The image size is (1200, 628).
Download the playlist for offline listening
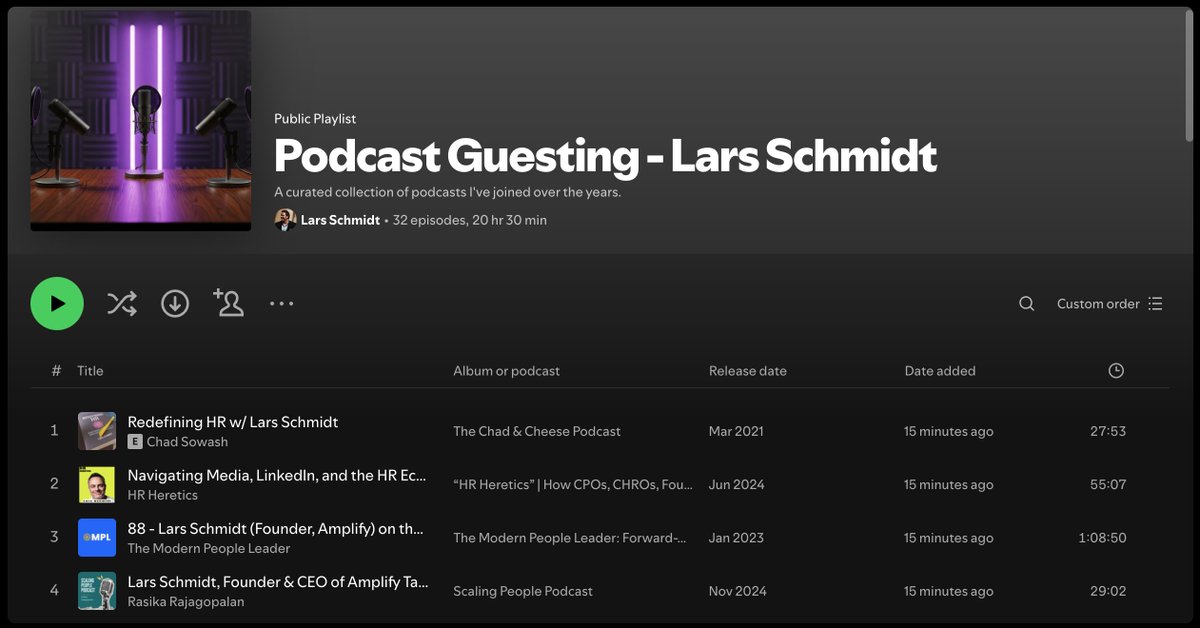click(x=175, y=303)
